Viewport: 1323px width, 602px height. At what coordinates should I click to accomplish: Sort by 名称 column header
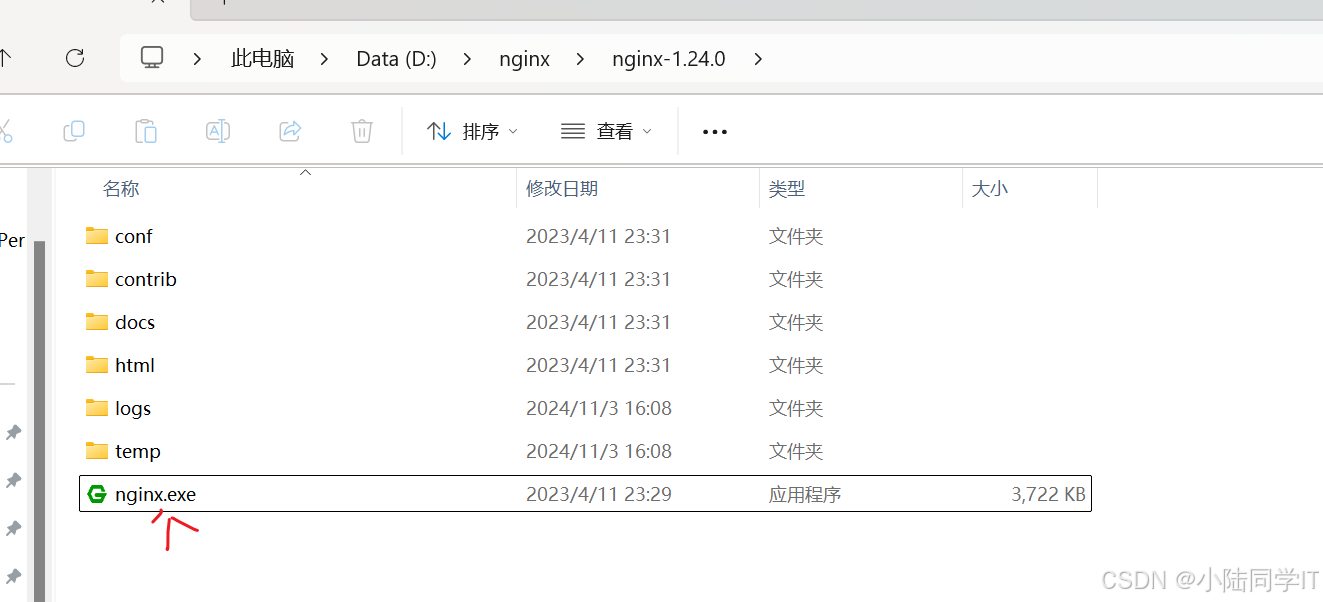121,188
